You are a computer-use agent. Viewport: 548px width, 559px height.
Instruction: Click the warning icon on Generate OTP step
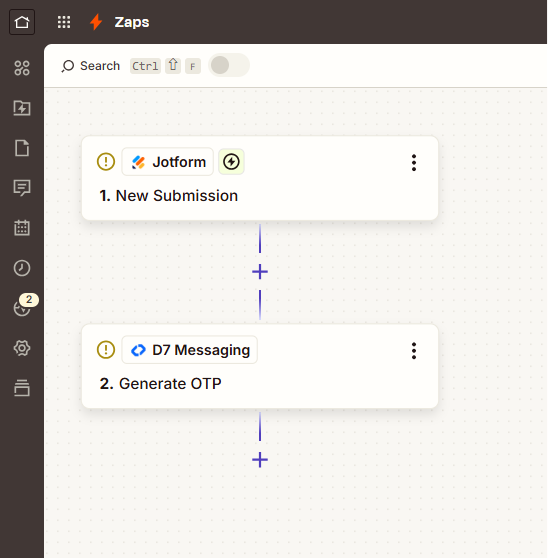pos(106,350)
